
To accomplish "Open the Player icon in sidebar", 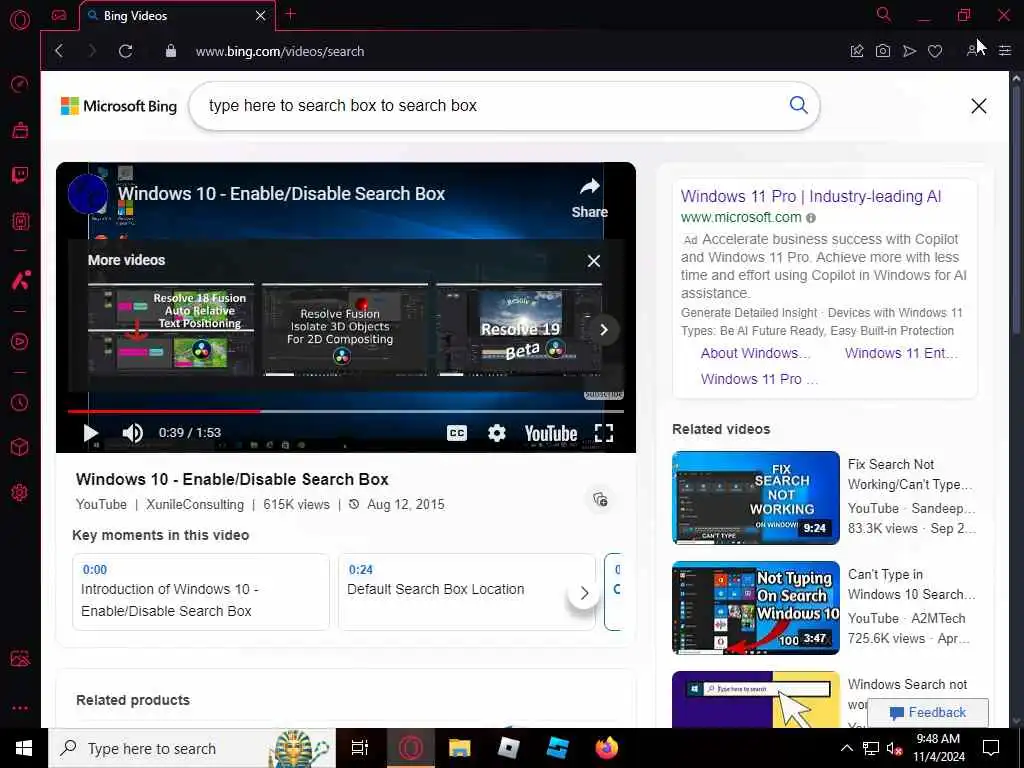I will coord(20,342).
